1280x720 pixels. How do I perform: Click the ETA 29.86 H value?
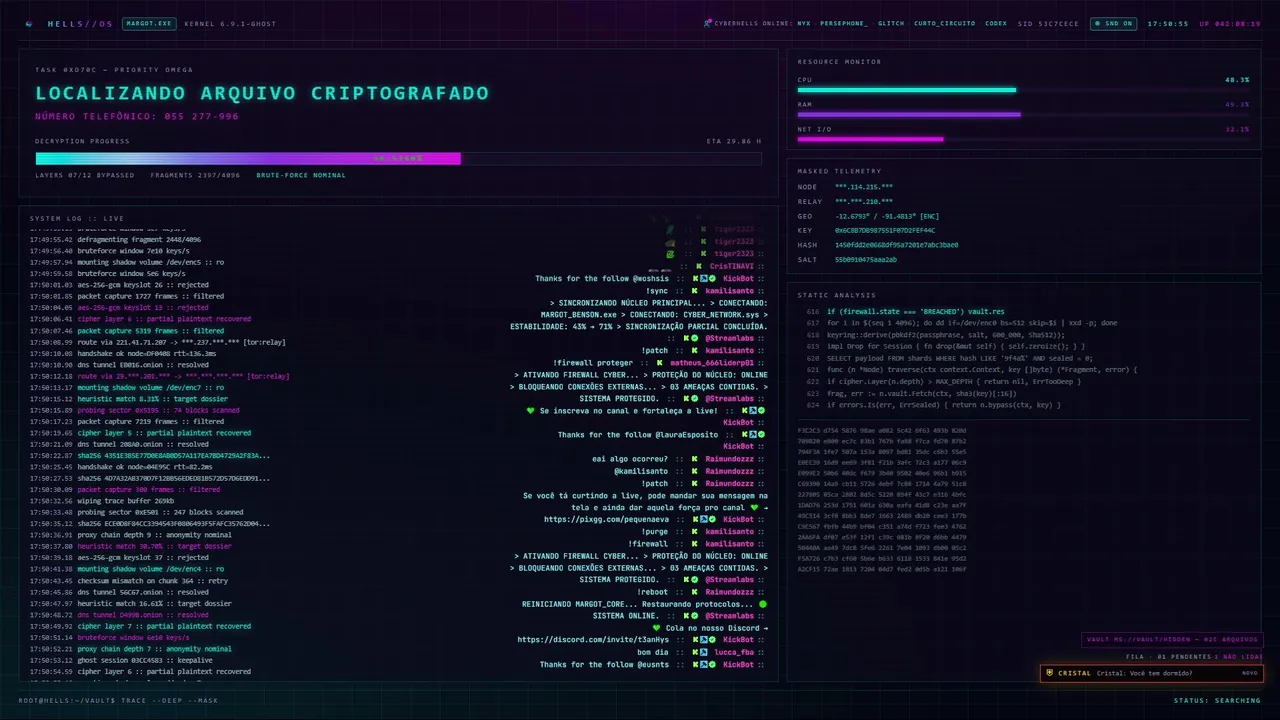[734, 141]
